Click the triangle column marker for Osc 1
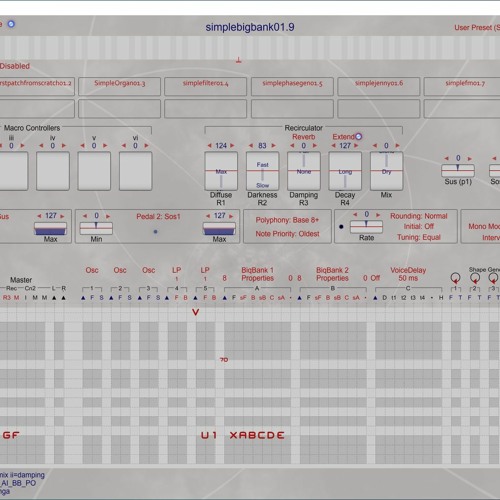The width and height of the screenshot is (500, 500). pos(83,298)
